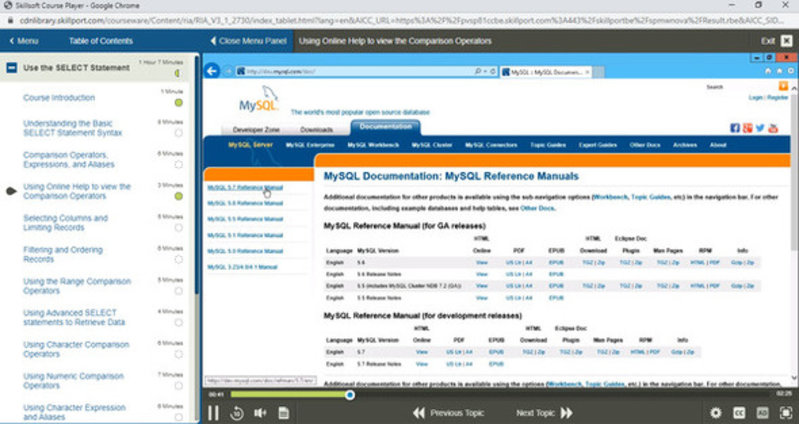Open the transcript notes icon
Image resolution: width=799 pixels, height=424 pixels.
tap(284, 413)
